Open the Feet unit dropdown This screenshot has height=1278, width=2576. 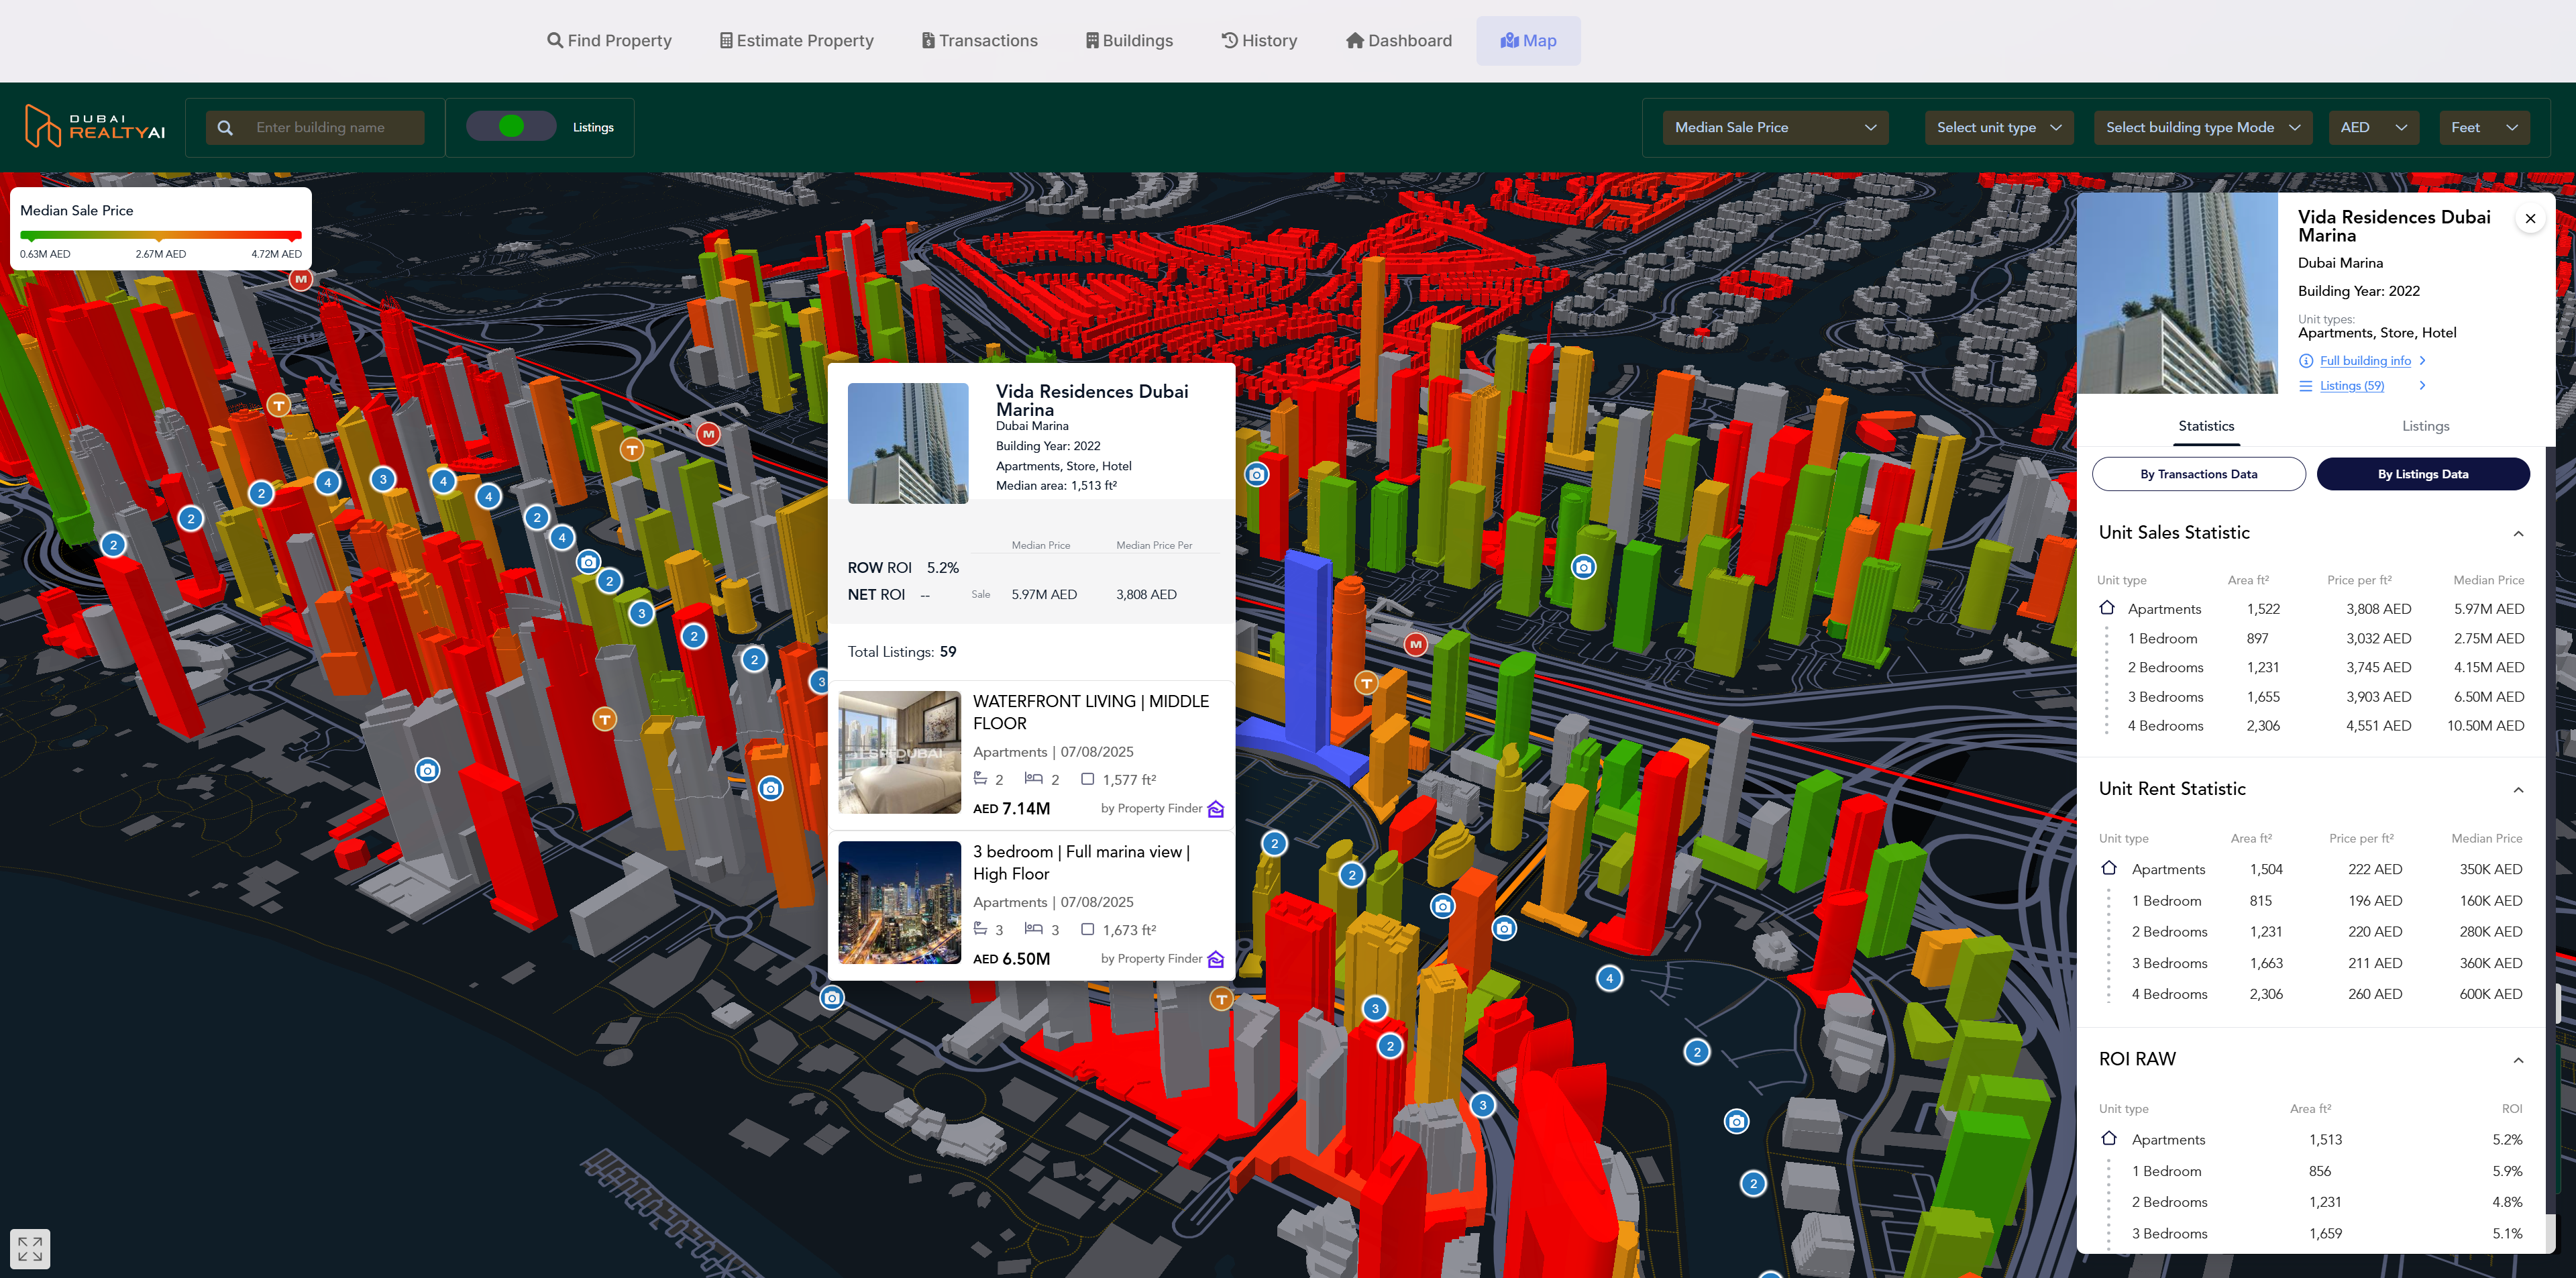[x=2484, y=128]
